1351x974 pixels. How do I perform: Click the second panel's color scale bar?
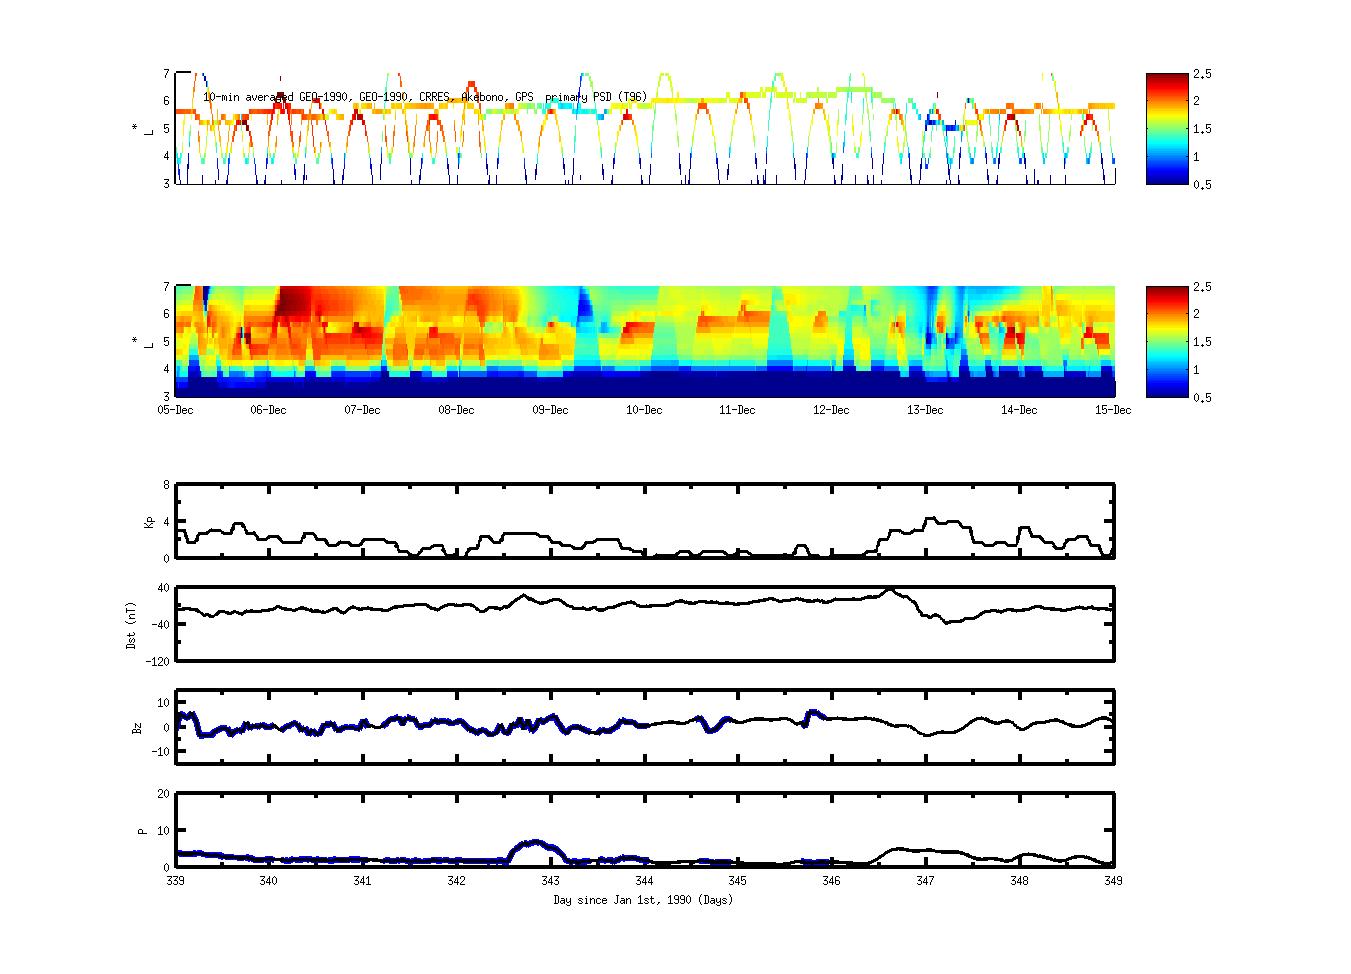coord(1164,341)
